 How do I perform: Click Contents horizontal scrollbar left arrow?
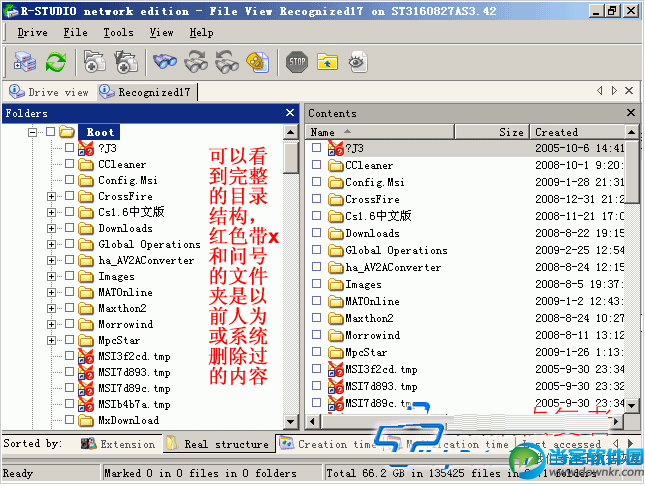312,421
